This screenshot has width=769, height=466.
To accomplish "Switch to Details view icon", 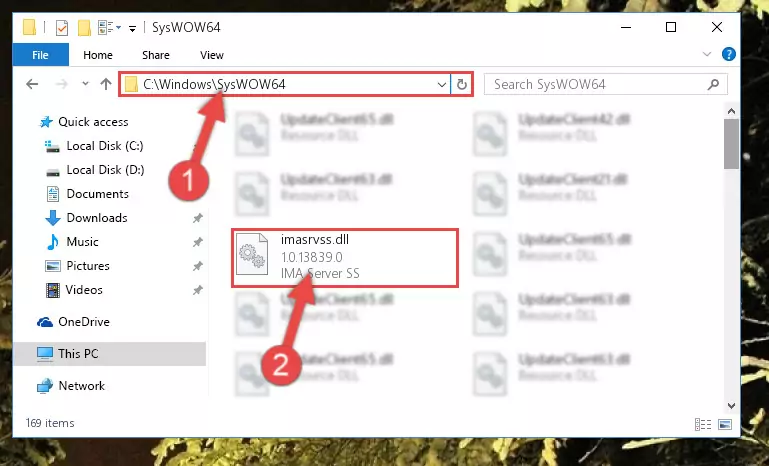I will [x=703, y=424].
